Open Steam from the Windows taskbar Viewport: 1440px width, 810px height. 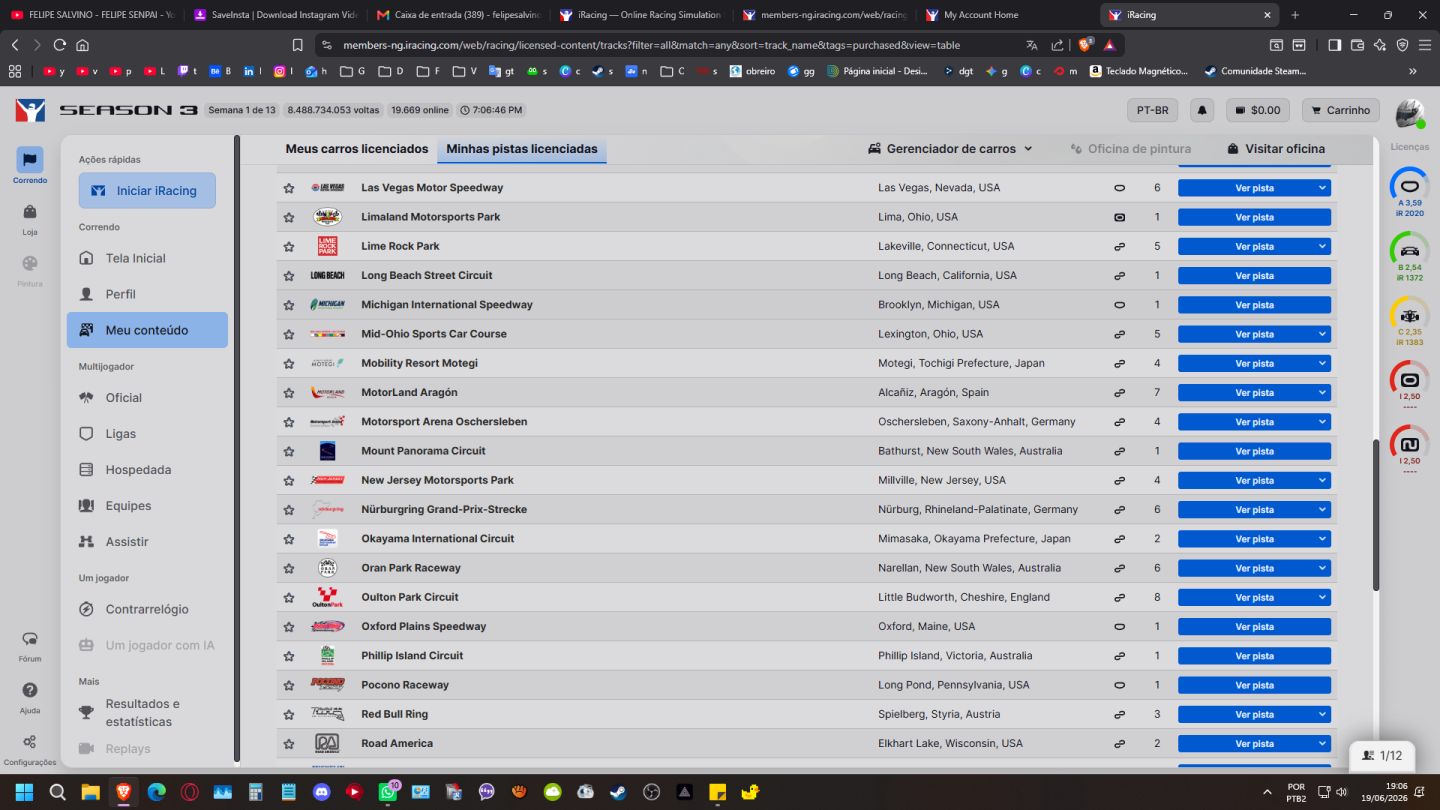619,792
